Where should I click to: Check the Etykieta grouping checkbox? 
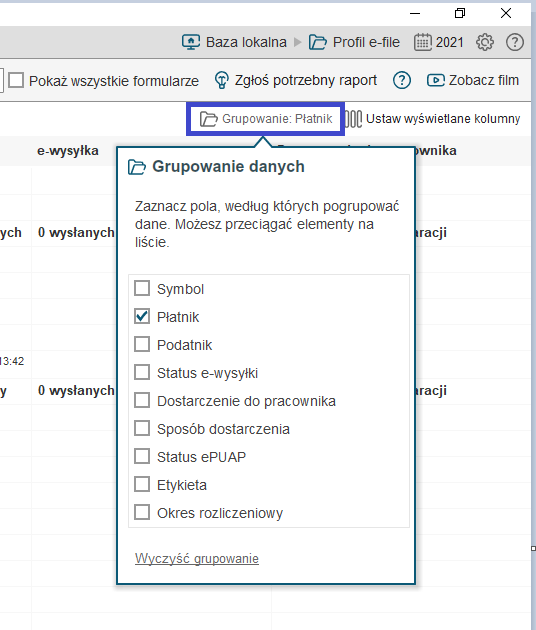tap(142, 484)
